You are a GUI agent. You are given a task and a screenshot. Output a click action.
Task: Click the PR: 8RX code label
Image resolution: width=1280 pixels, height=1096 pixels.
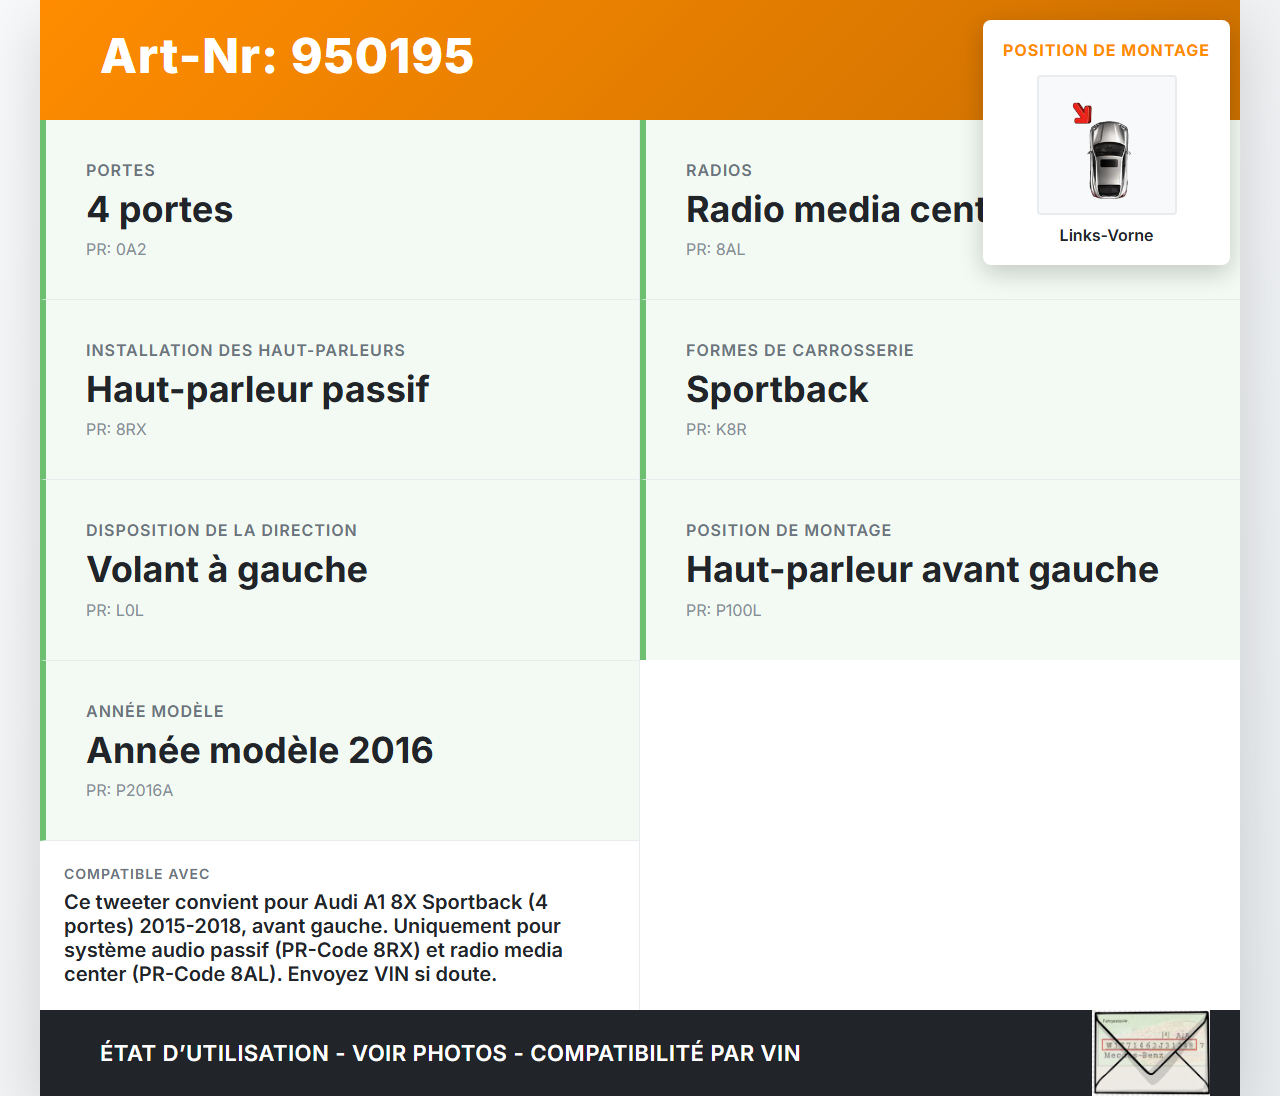click(116, 429)
